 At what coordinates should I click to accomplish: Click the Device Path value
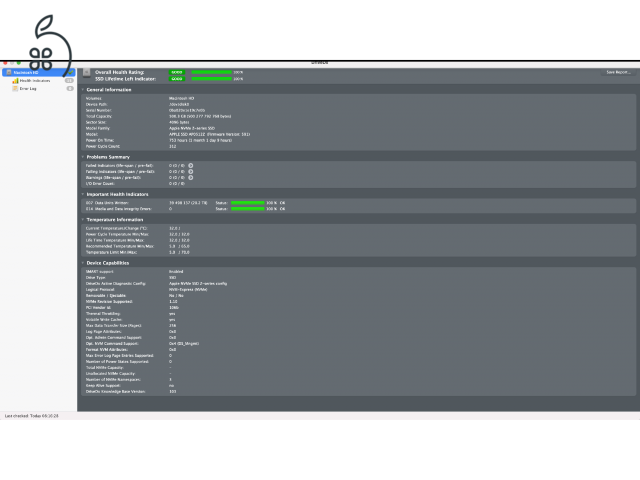click(179, 104)
